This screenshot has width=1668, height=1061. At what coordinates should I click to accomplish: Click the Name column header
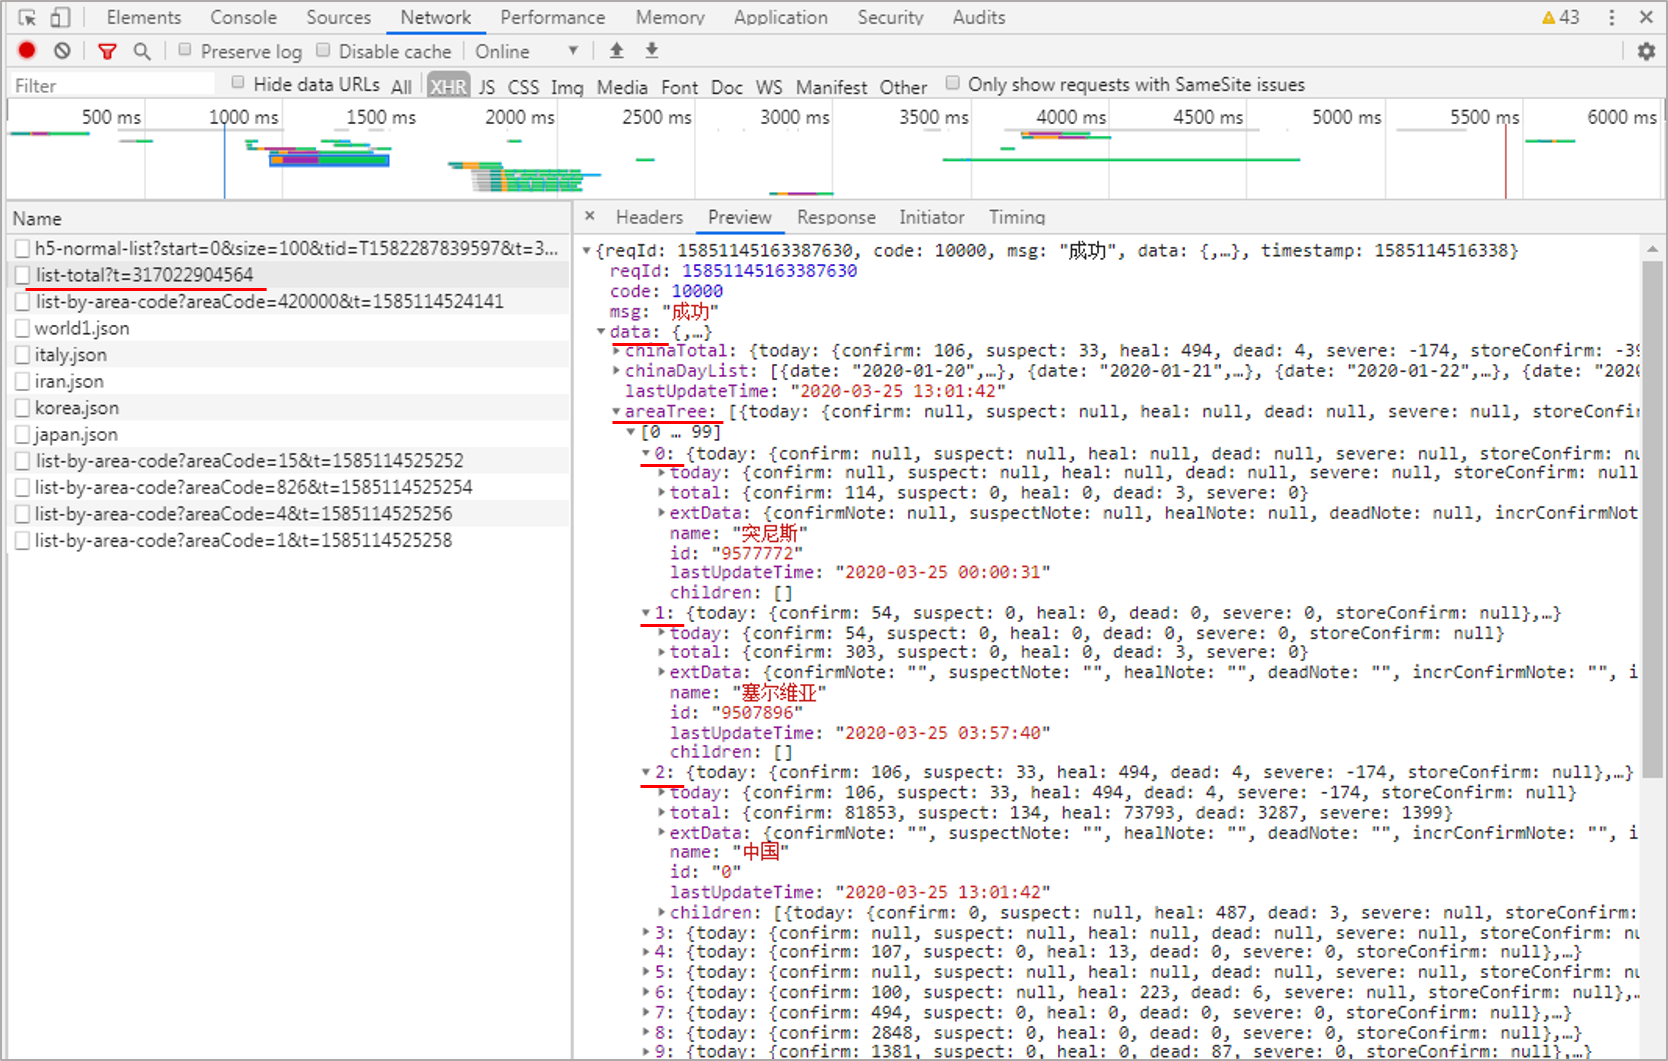click(x=288, y=218)
